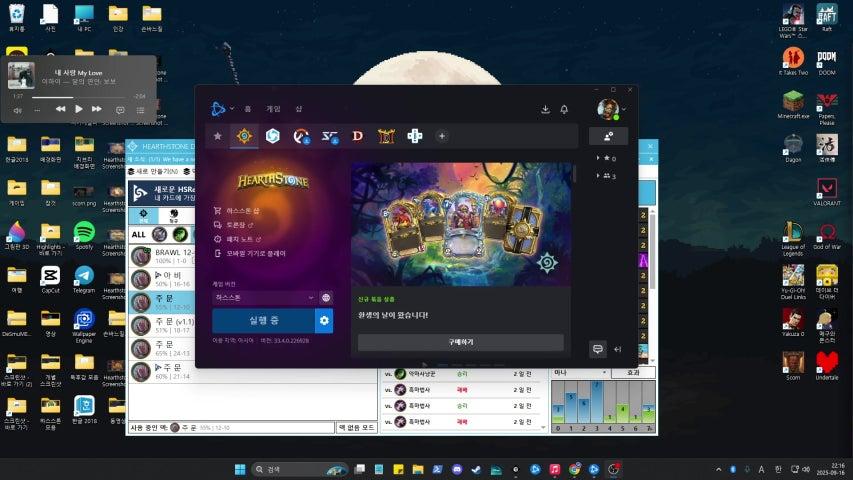Toggle the queue list in media widget
The image size is (853, 480).
point(140,110)
